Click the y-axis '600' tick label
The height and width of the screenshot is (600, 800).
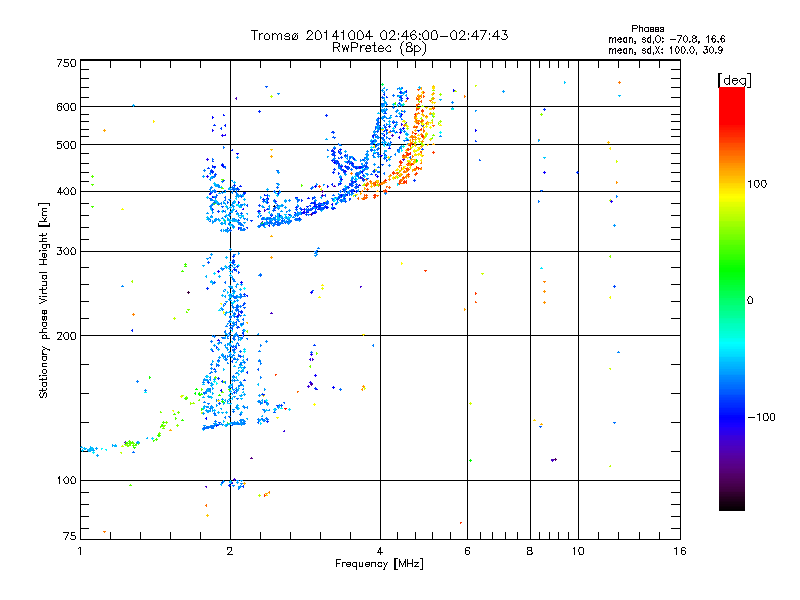(x=67, y=107)
